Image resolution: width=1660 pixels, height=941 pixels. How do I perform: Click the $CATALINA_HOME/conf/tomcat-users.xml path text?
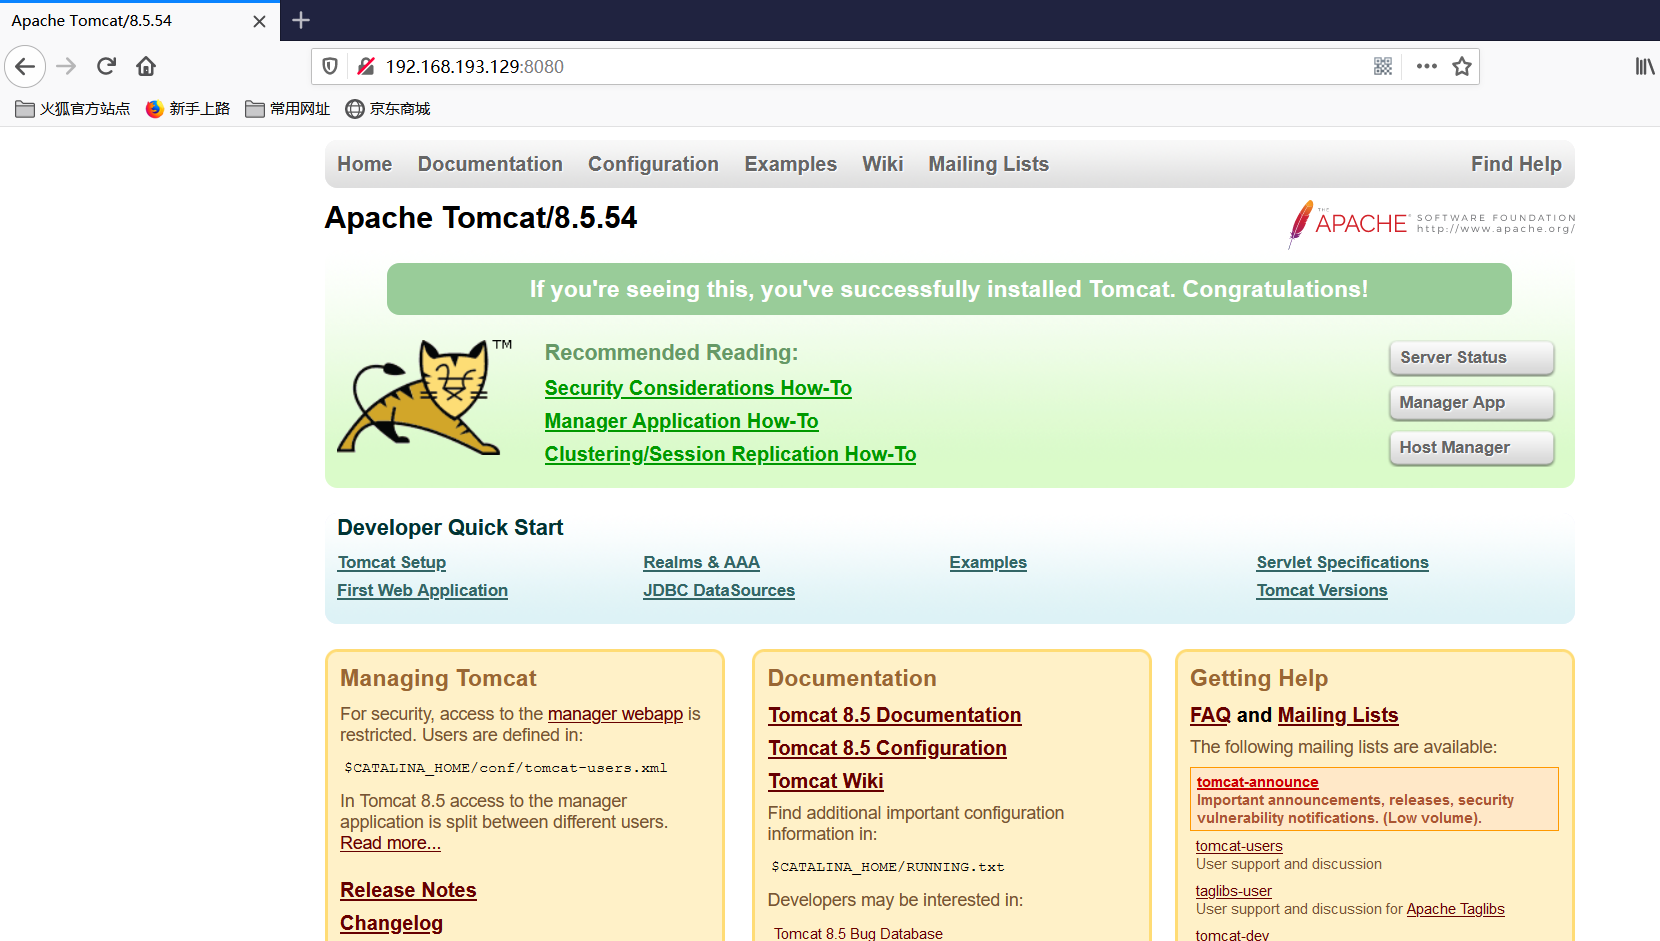[x=505, y=768]
